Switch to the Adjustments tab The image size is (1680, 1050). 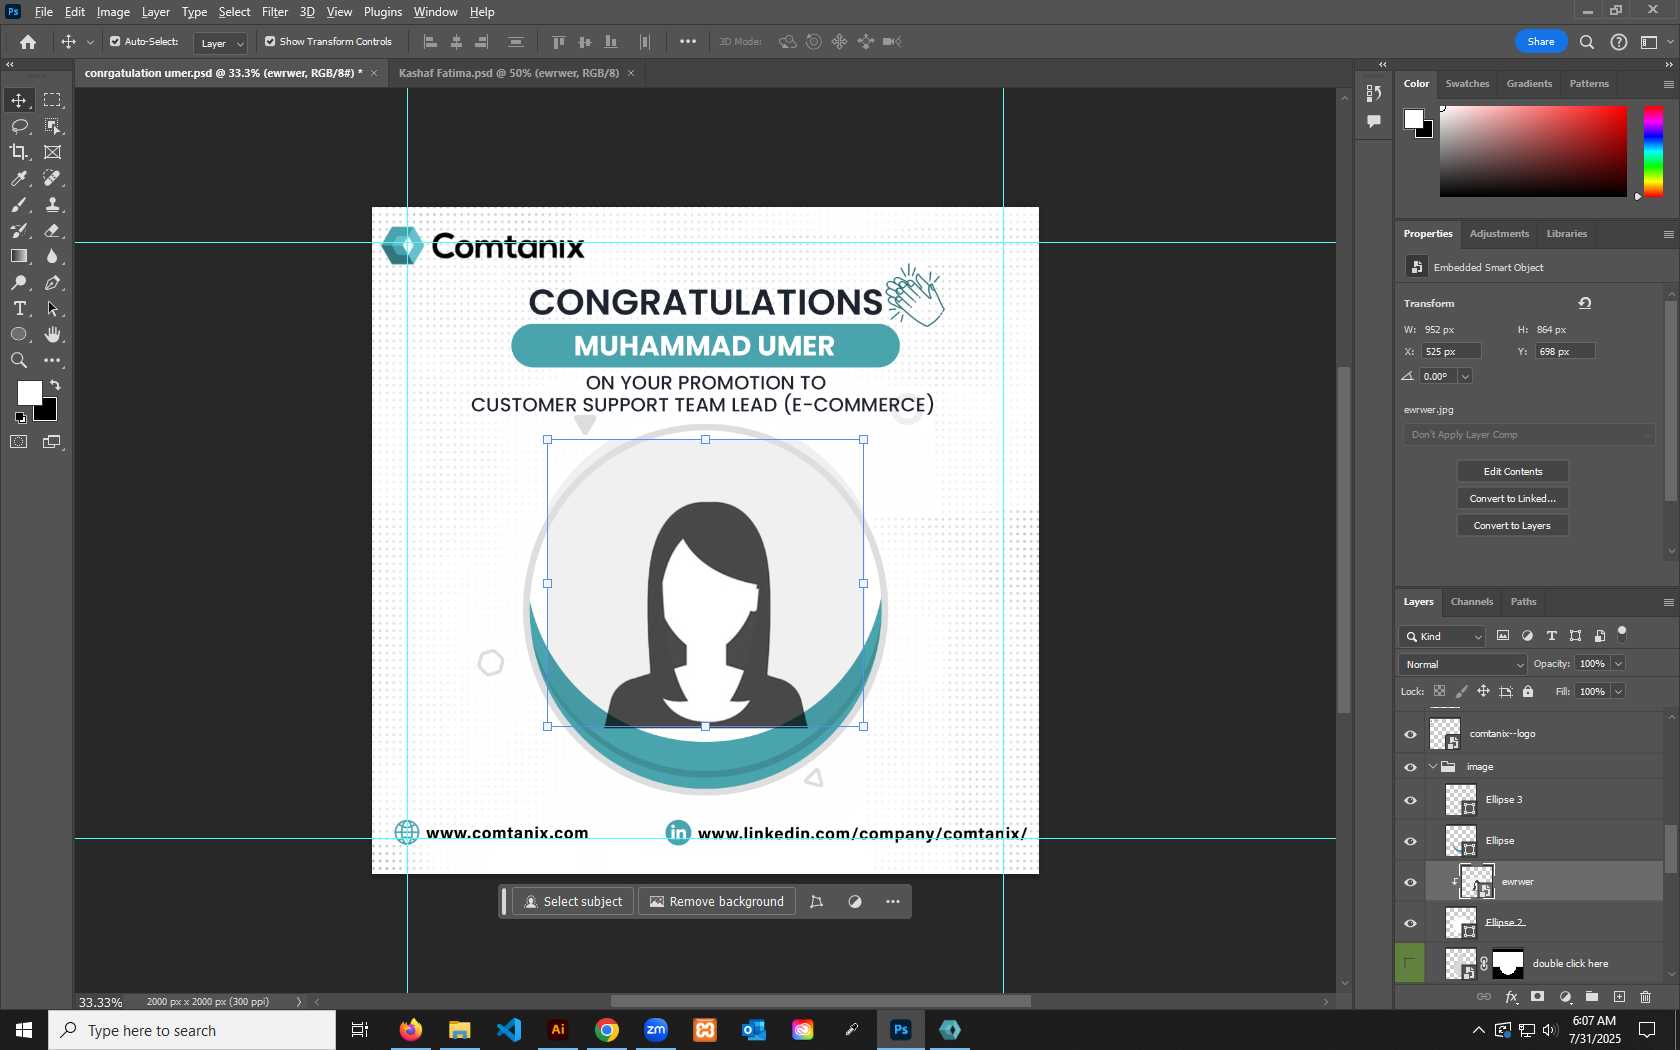click(1499, 234)
